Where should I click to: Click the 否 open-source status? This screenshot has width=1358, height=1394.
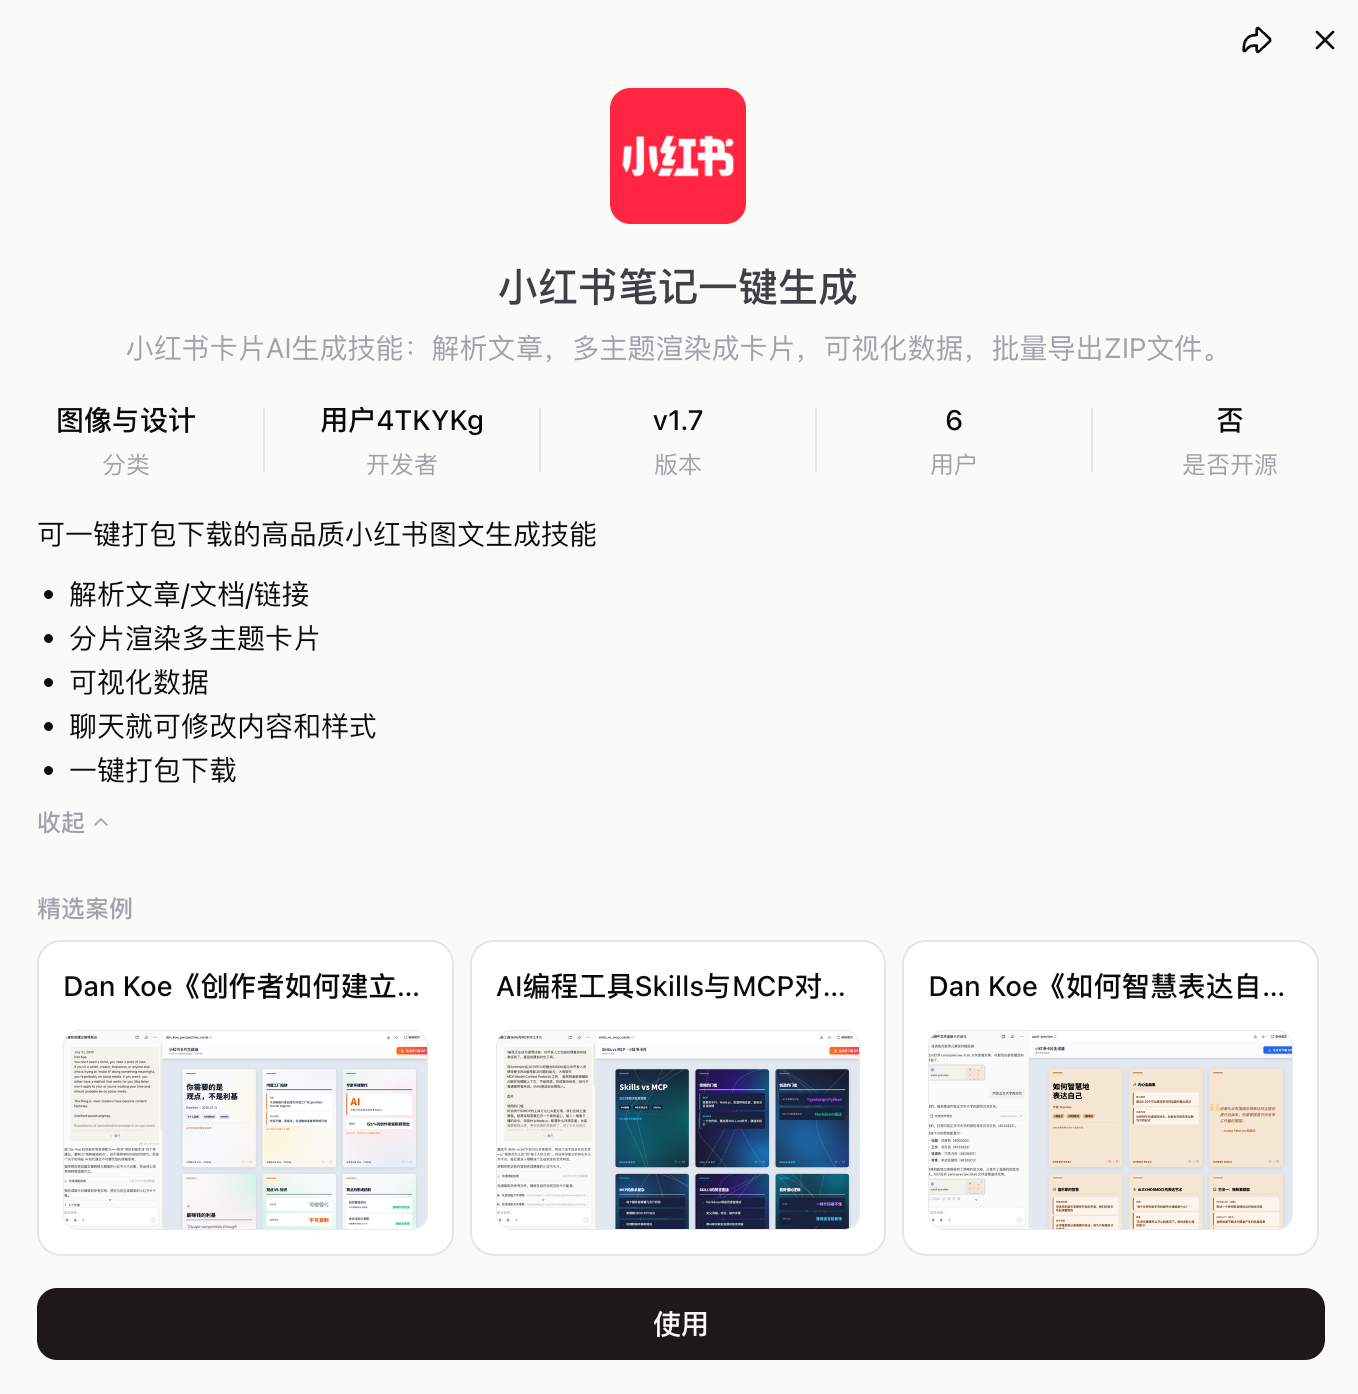pos(1230,421)
